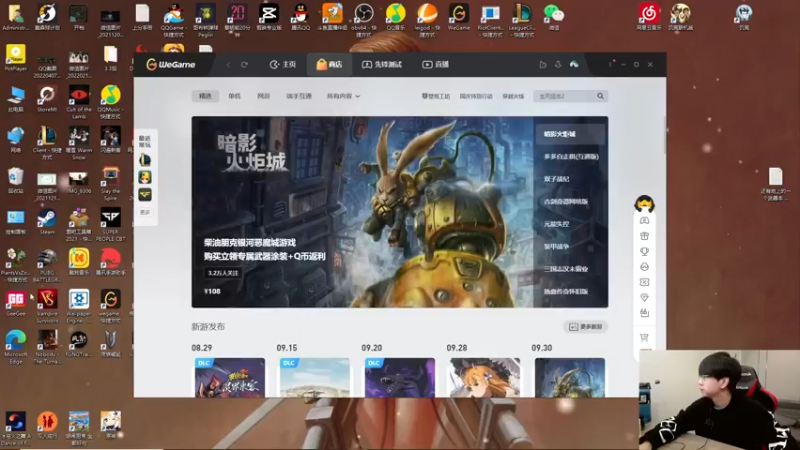
Task: Open Microsoft Edge desktop shortcut
Action: coord(15,347)
